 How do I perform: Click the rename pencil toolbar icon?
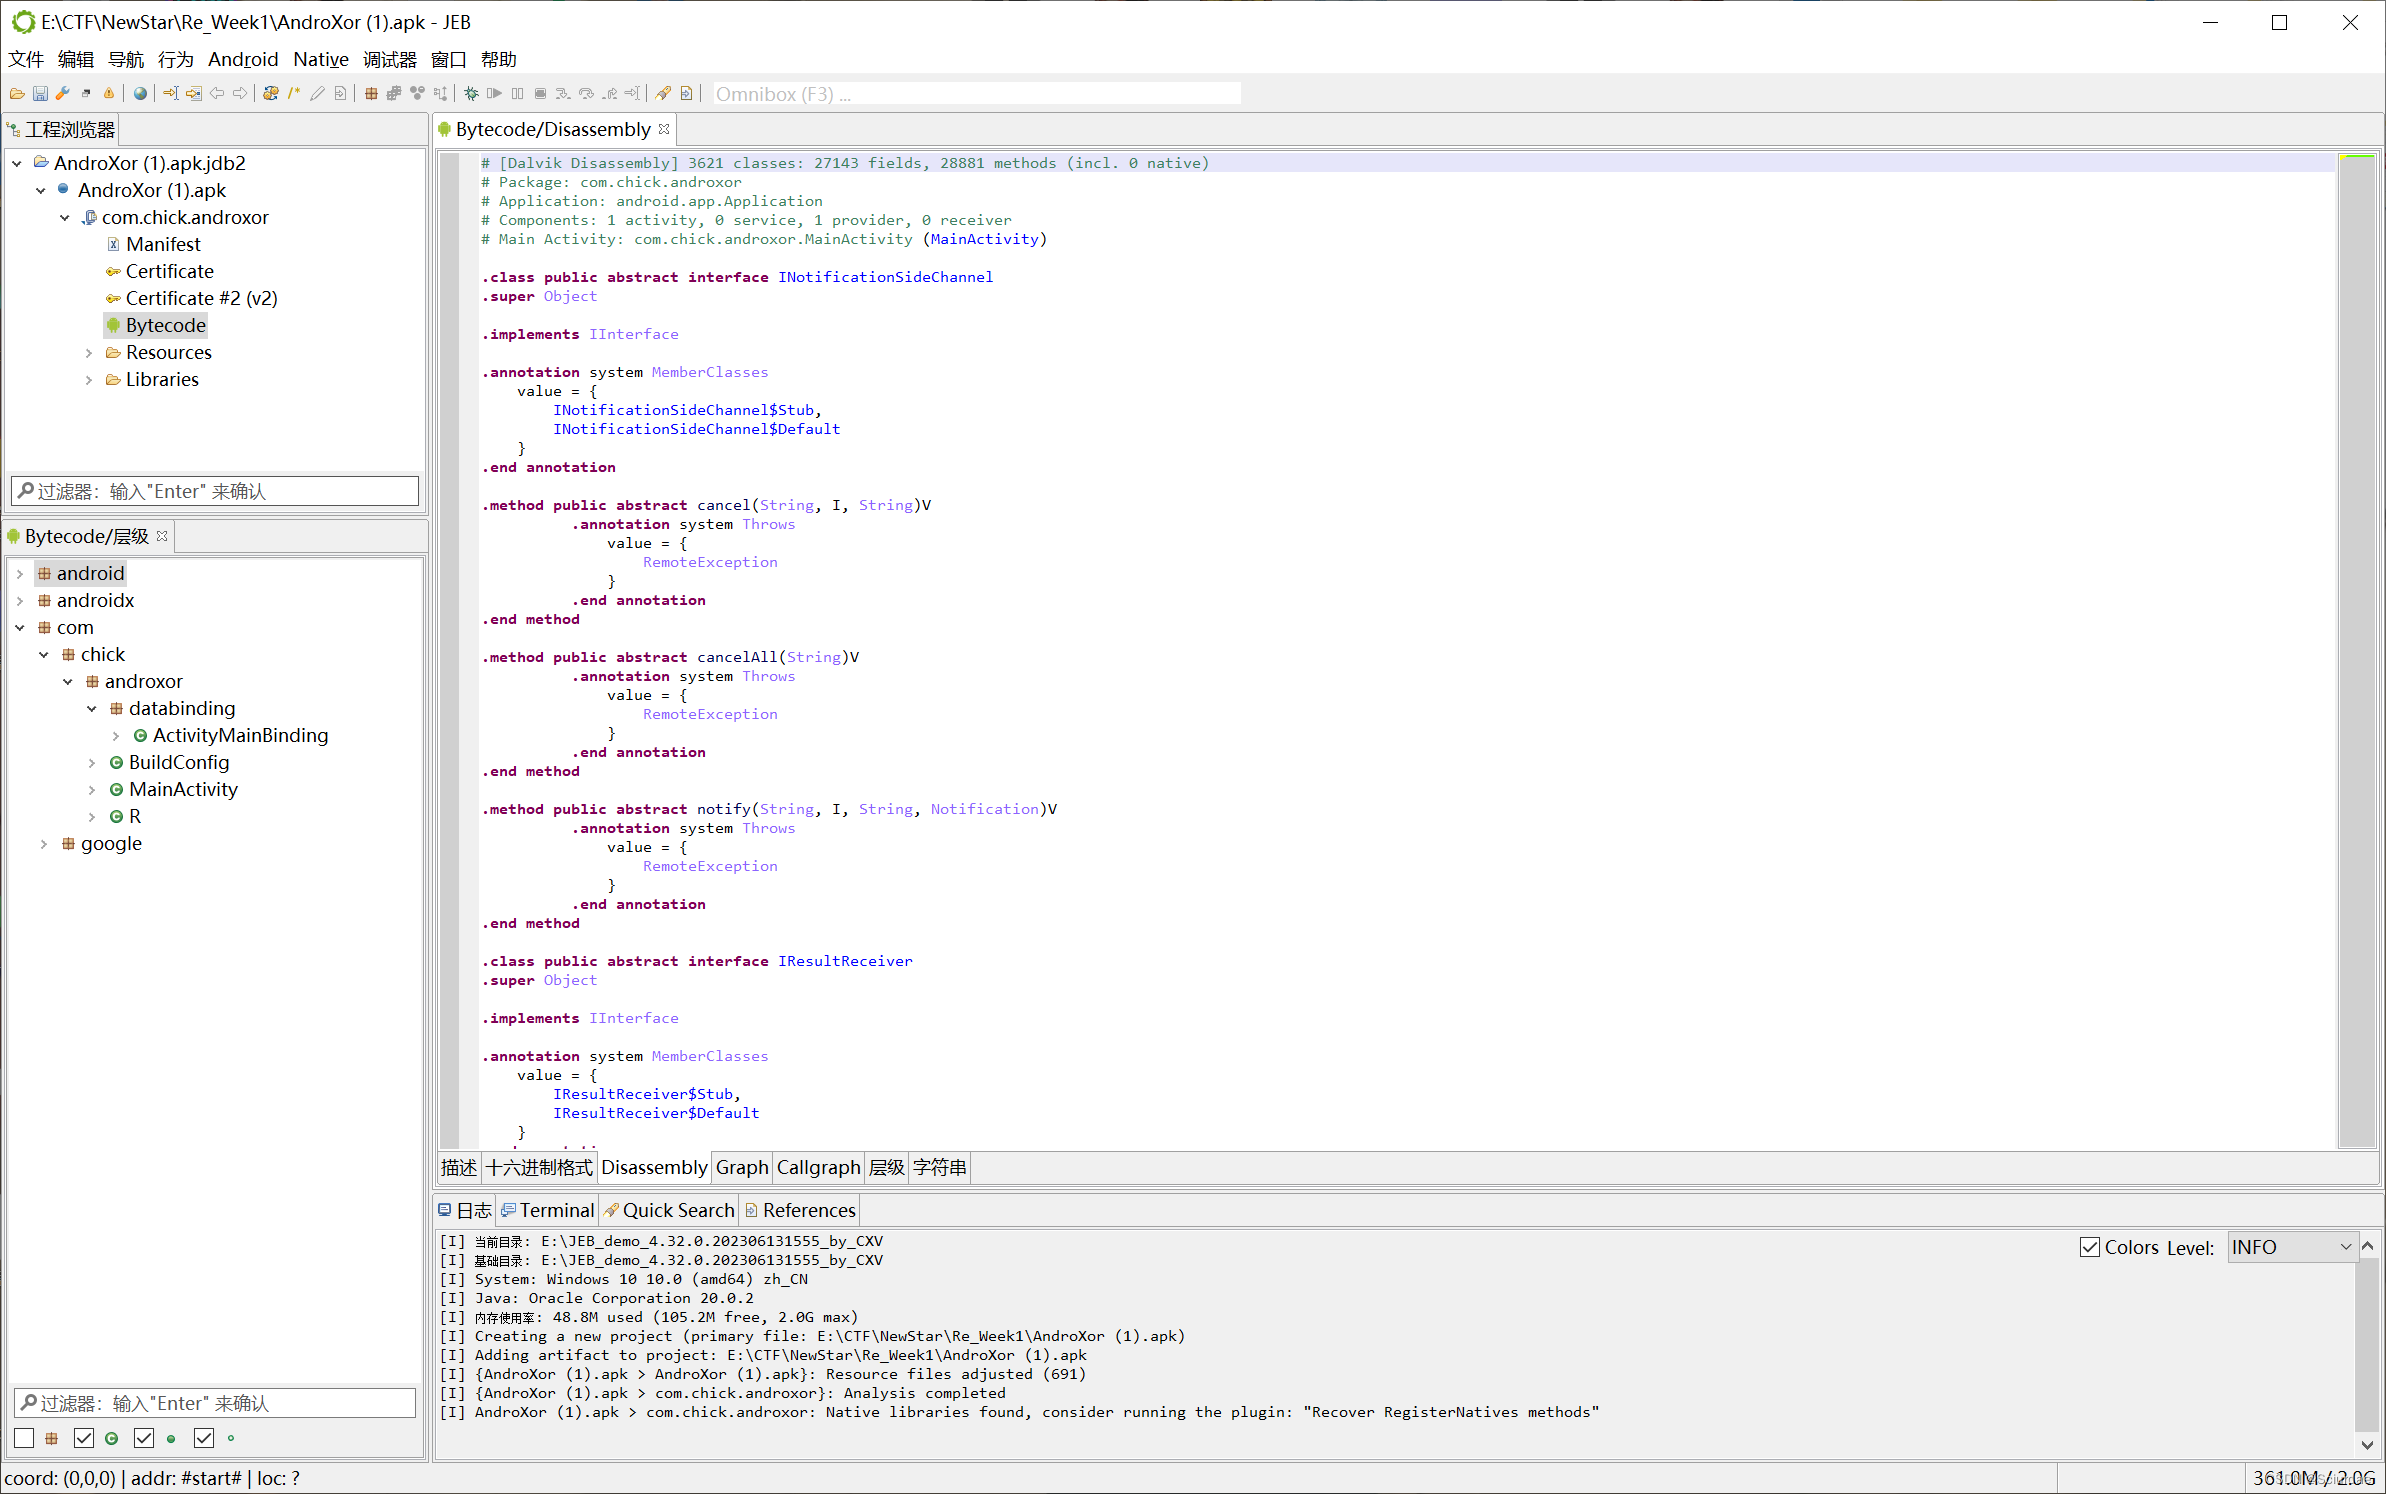coord(317,94)
